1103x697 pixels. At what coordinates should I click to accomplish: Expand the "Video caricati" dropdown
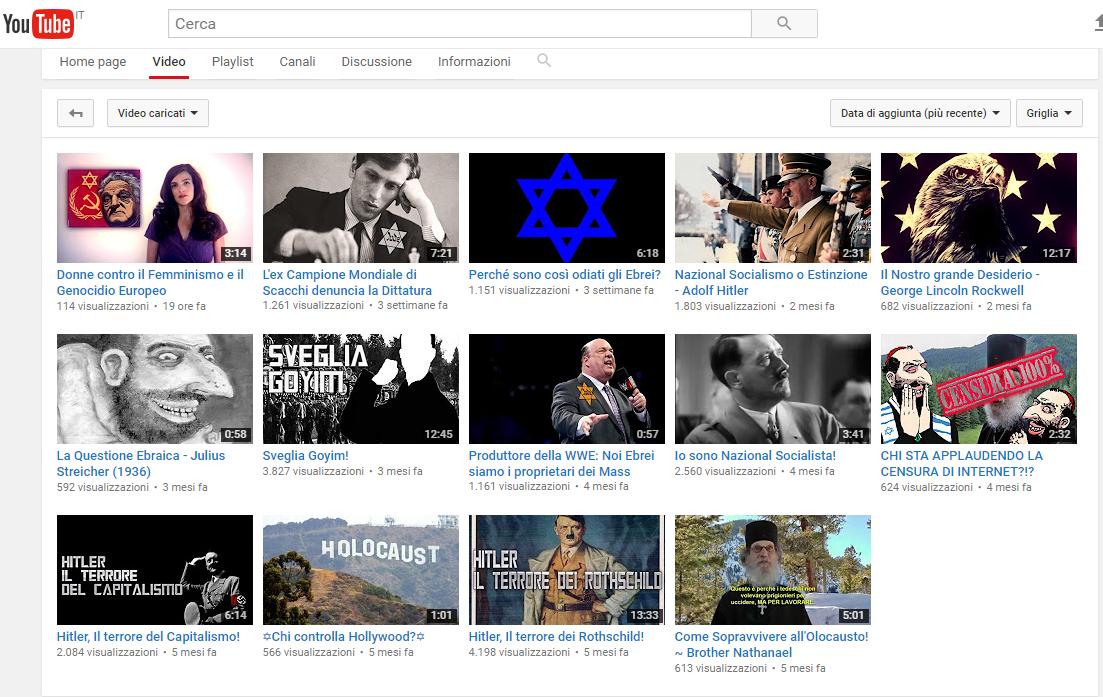[x=157, y=113]
